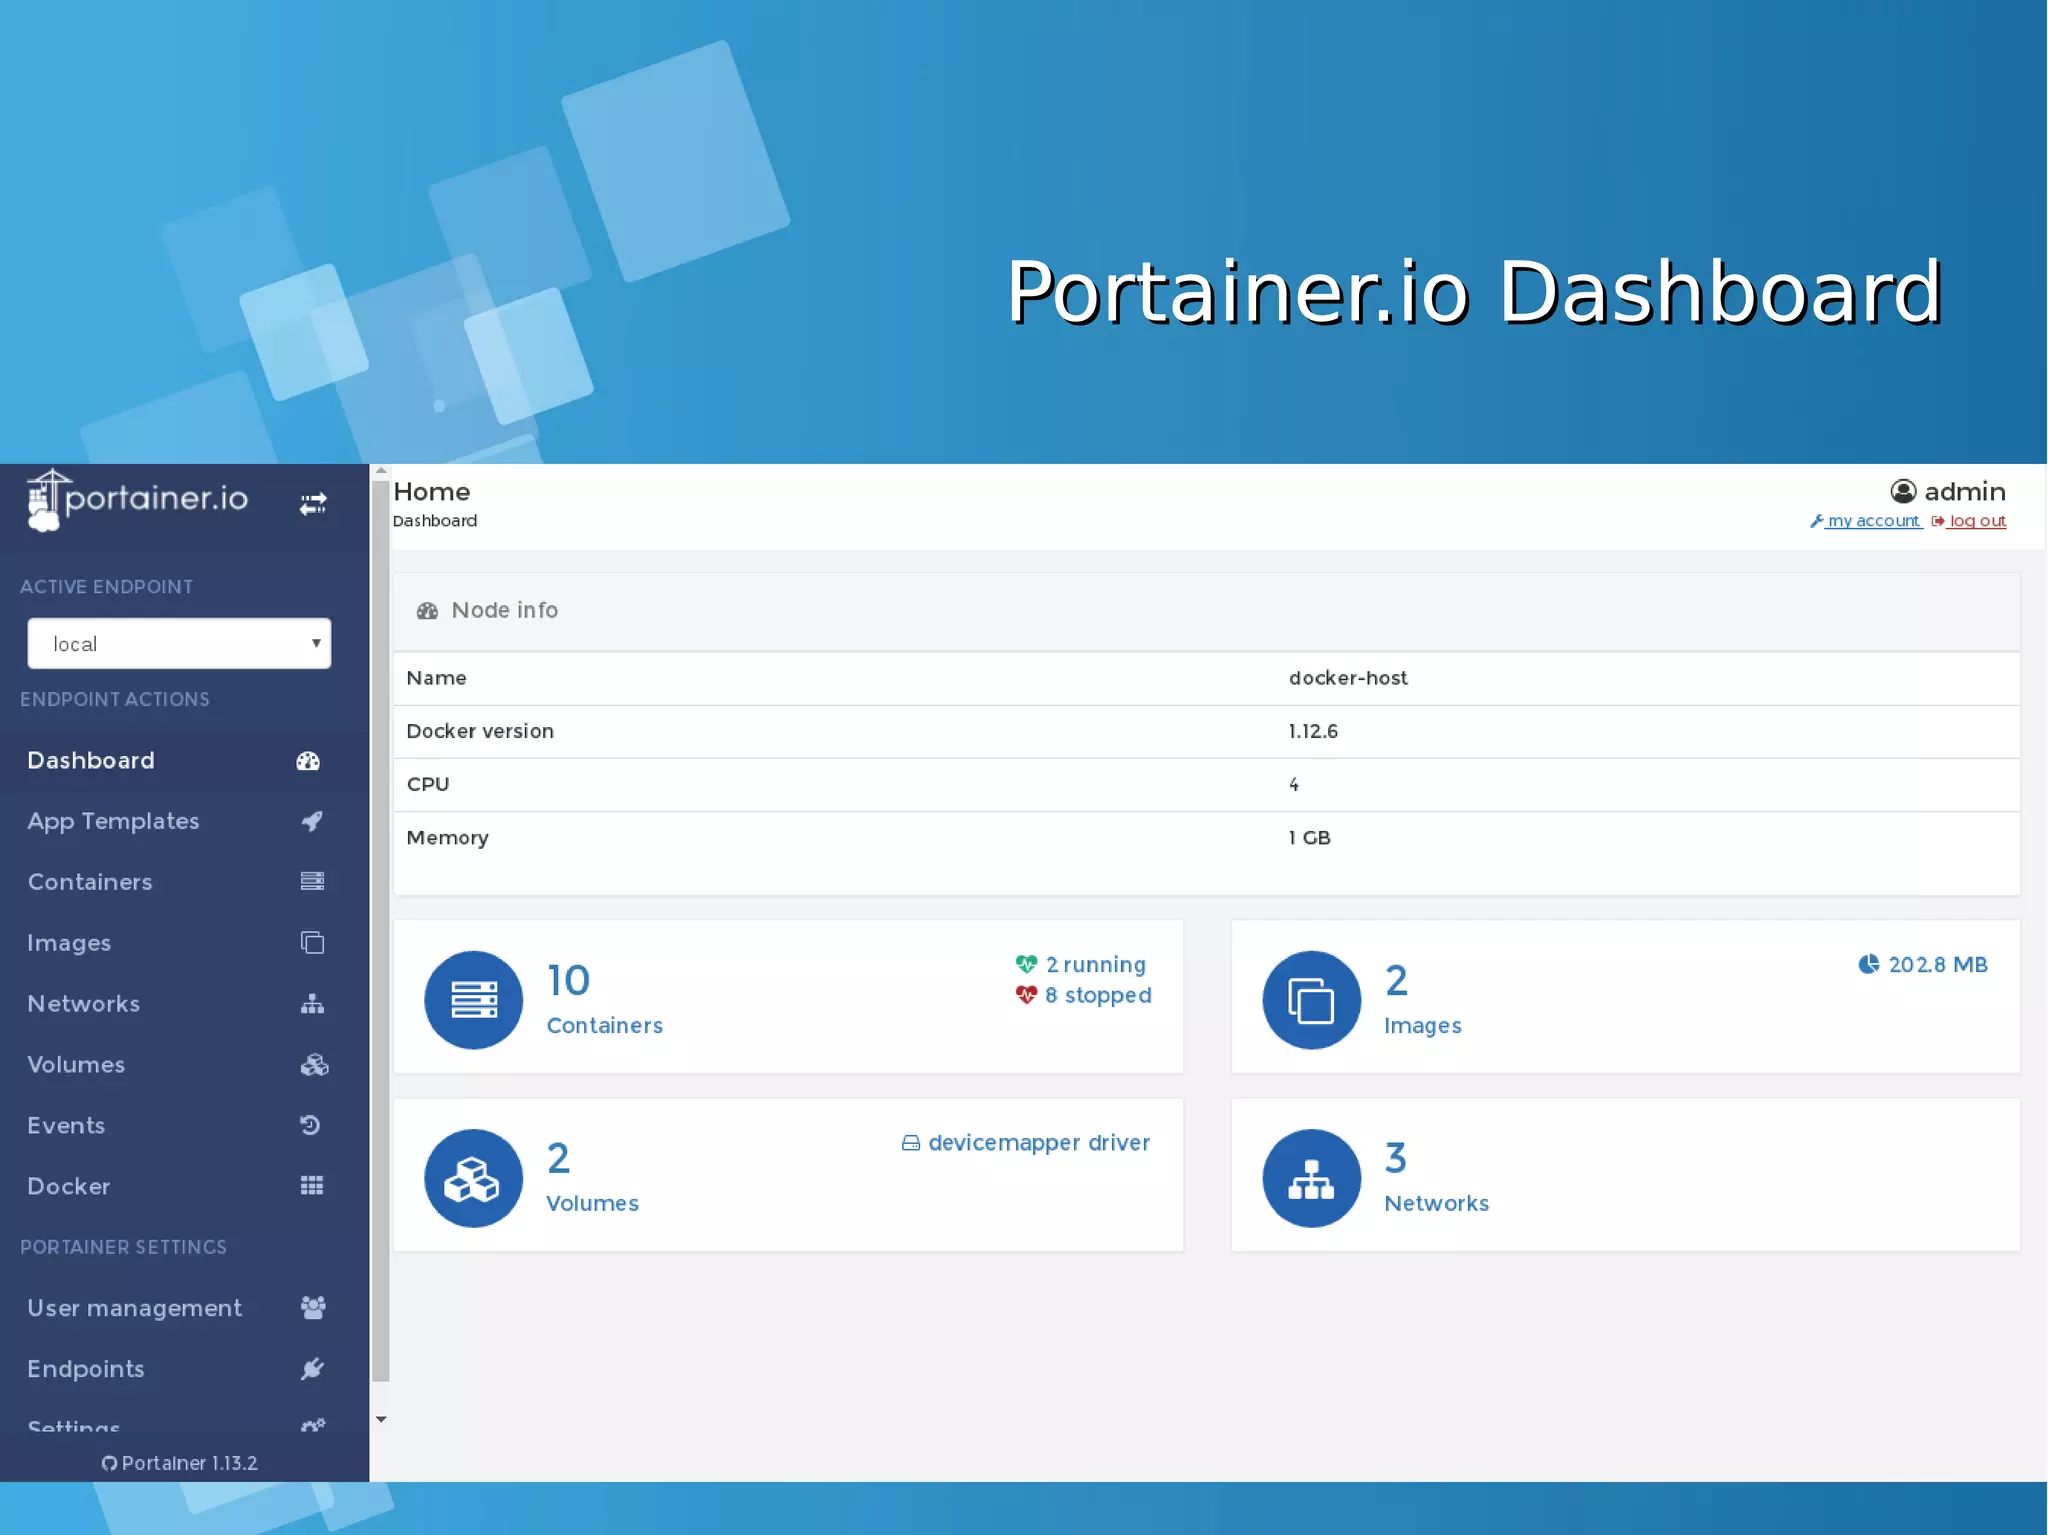Click the disk icon beside devicemapper driver
This screenshot has width=2048, height=1535.
911,1143
